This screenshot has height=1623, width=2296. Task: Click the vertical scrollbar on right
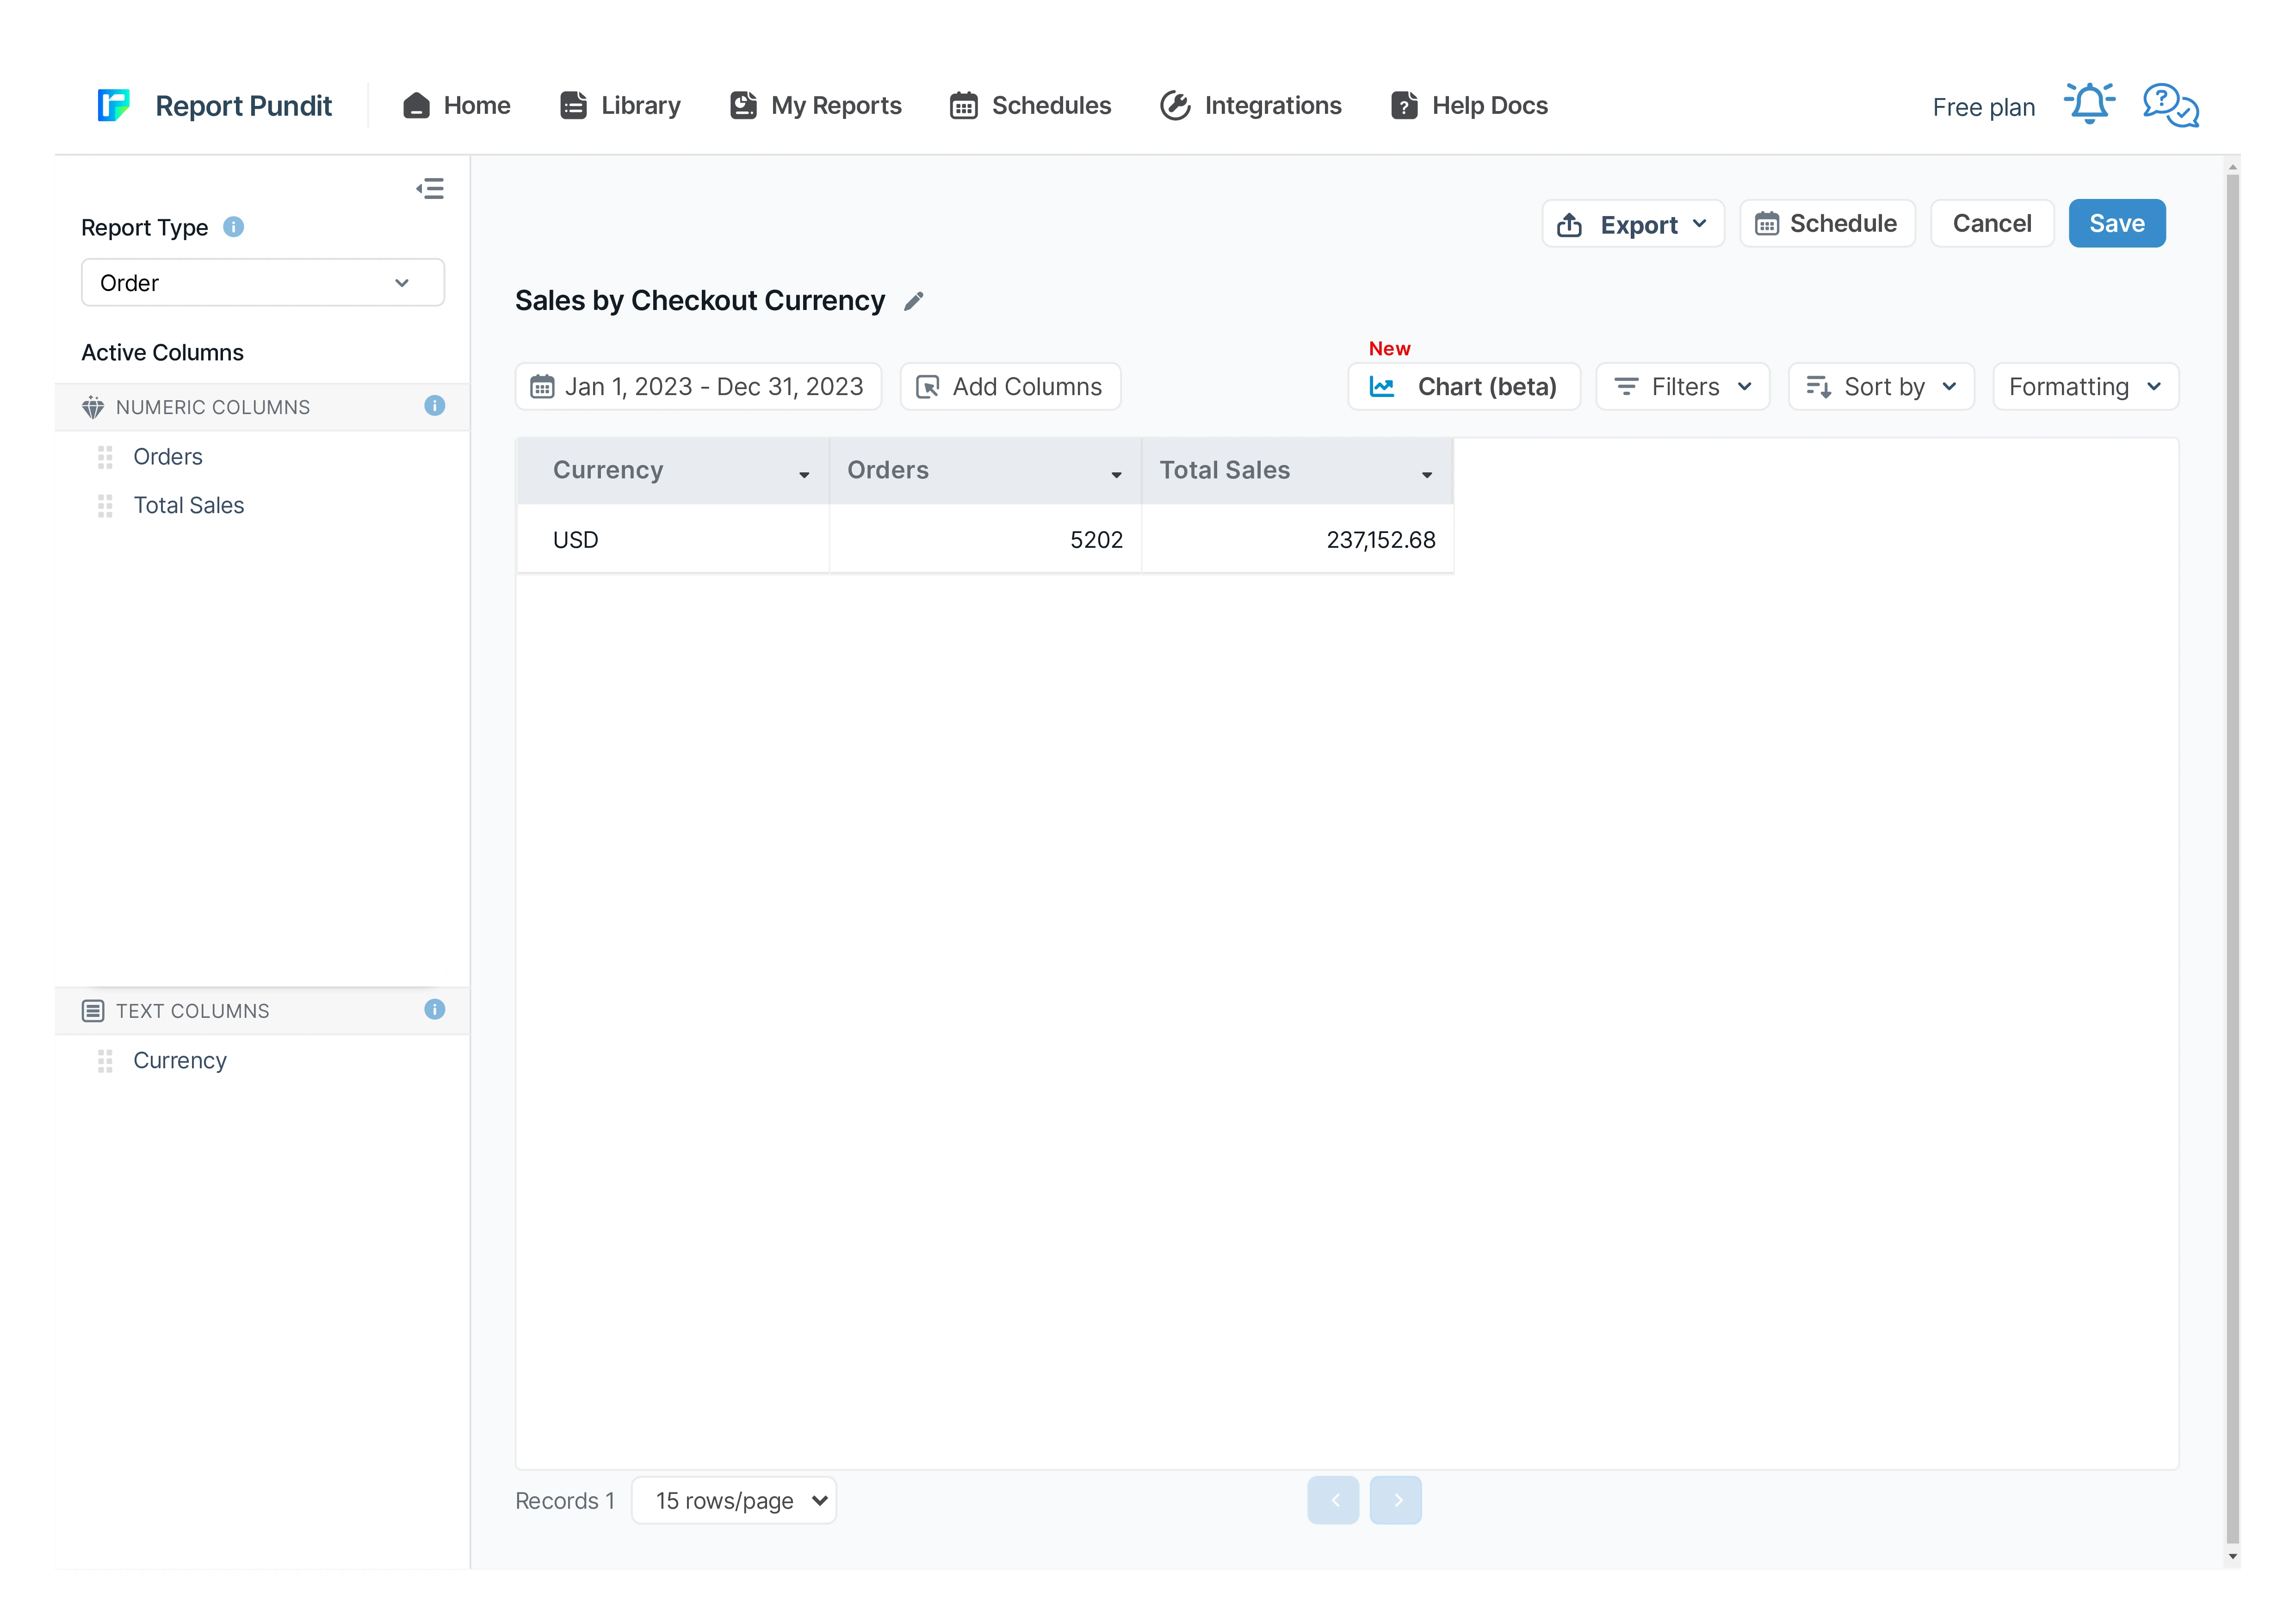[x=2232, y=860]
